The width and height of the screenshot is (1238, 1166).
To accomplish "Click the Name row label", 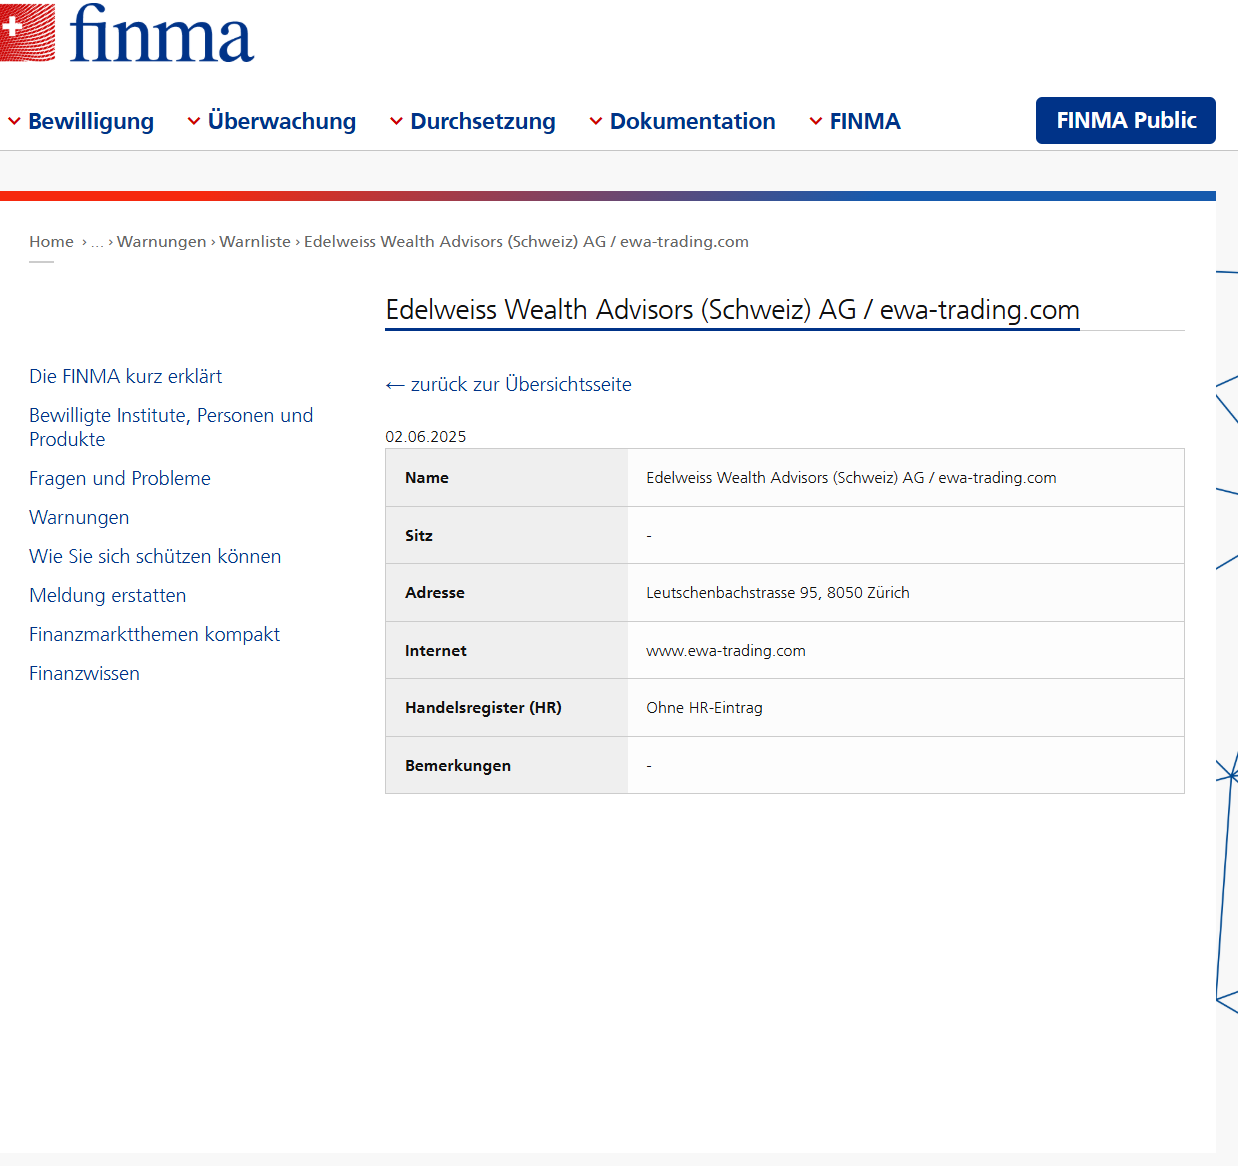I will tap(427, 478).
